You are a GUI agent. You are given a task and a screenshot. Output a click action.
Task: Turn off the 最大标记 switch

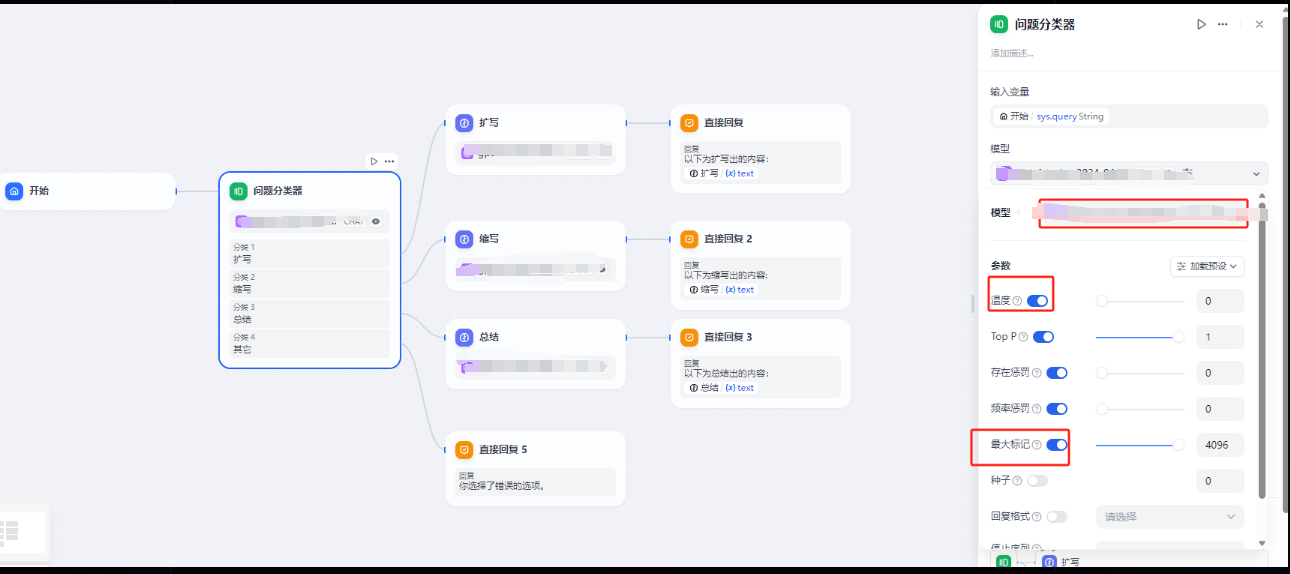coord(1057,445)
